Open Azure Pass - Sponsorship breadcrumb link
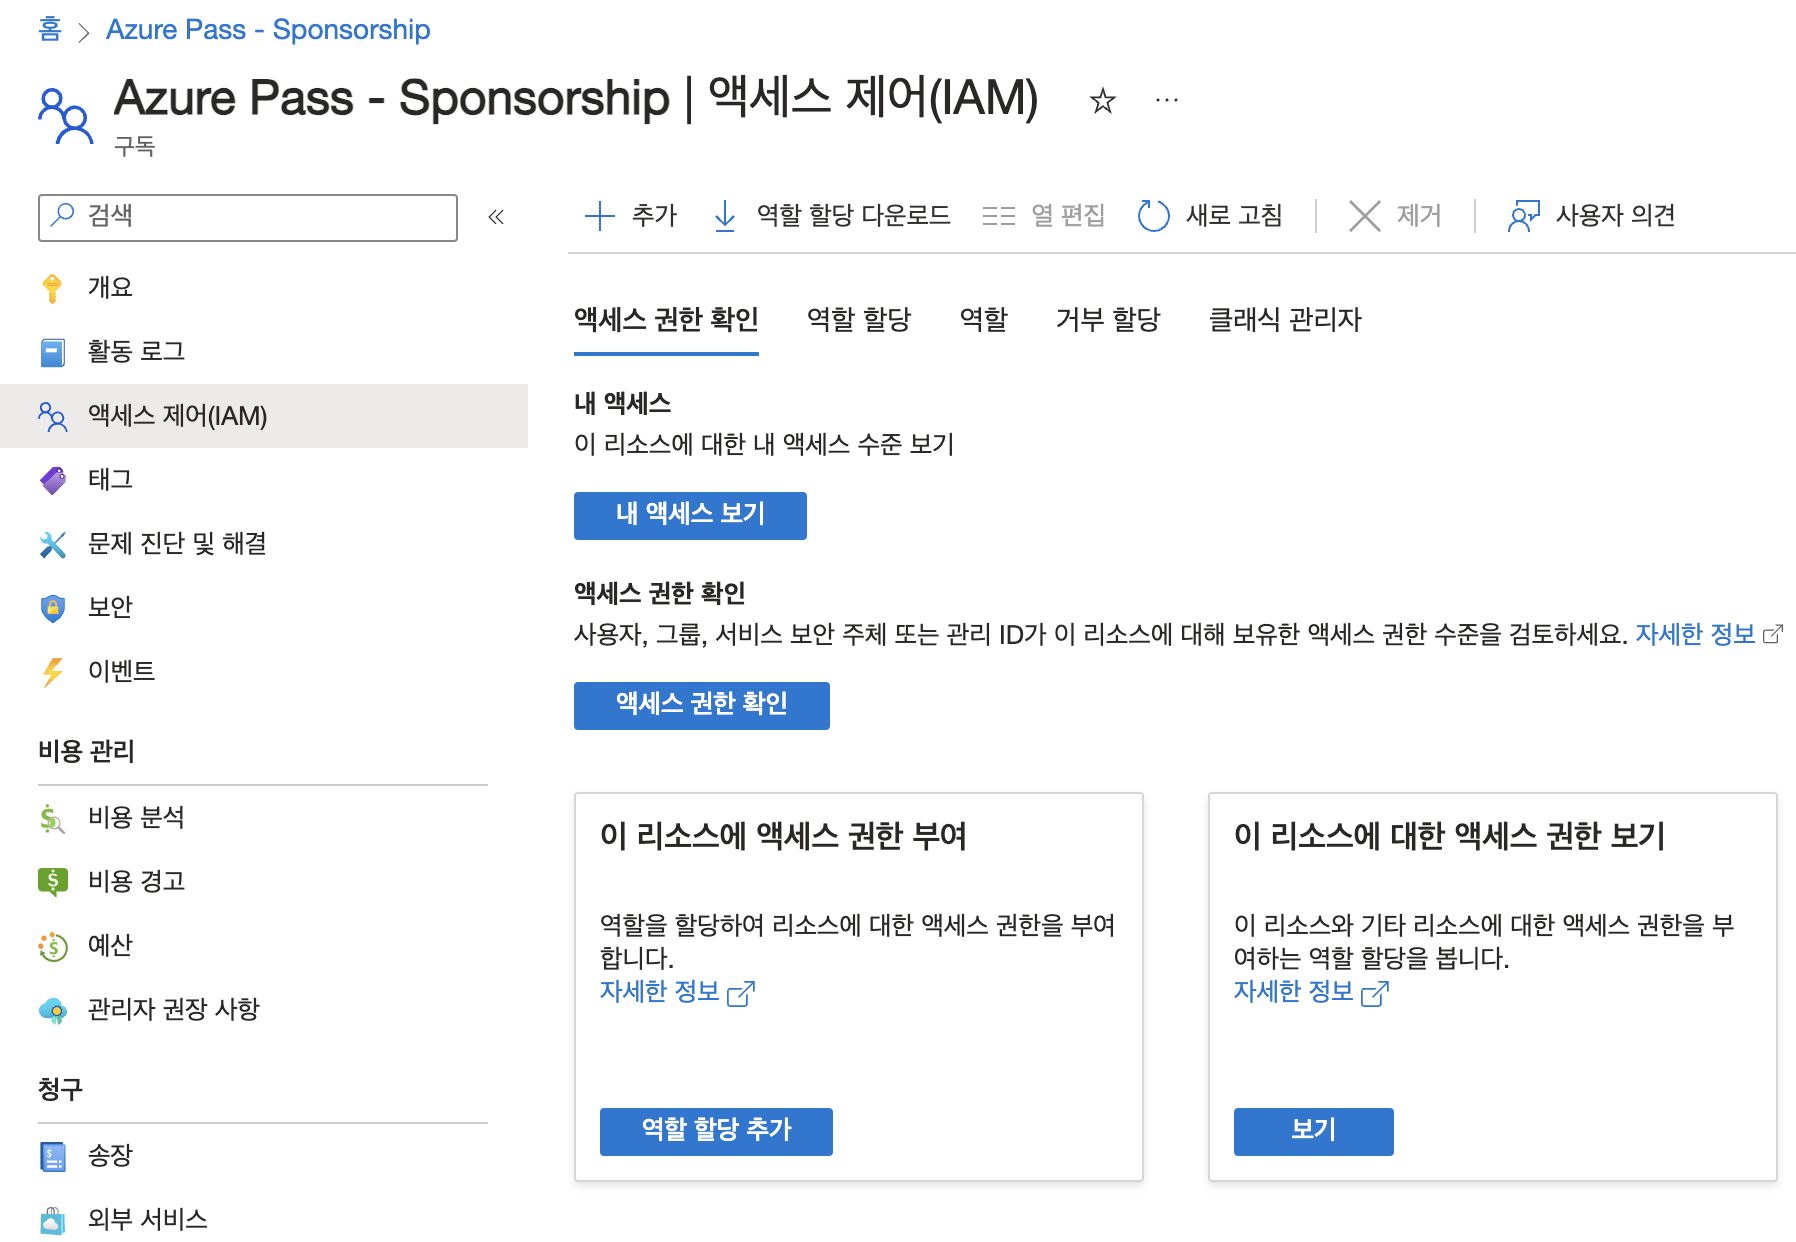 pos(268,30)
